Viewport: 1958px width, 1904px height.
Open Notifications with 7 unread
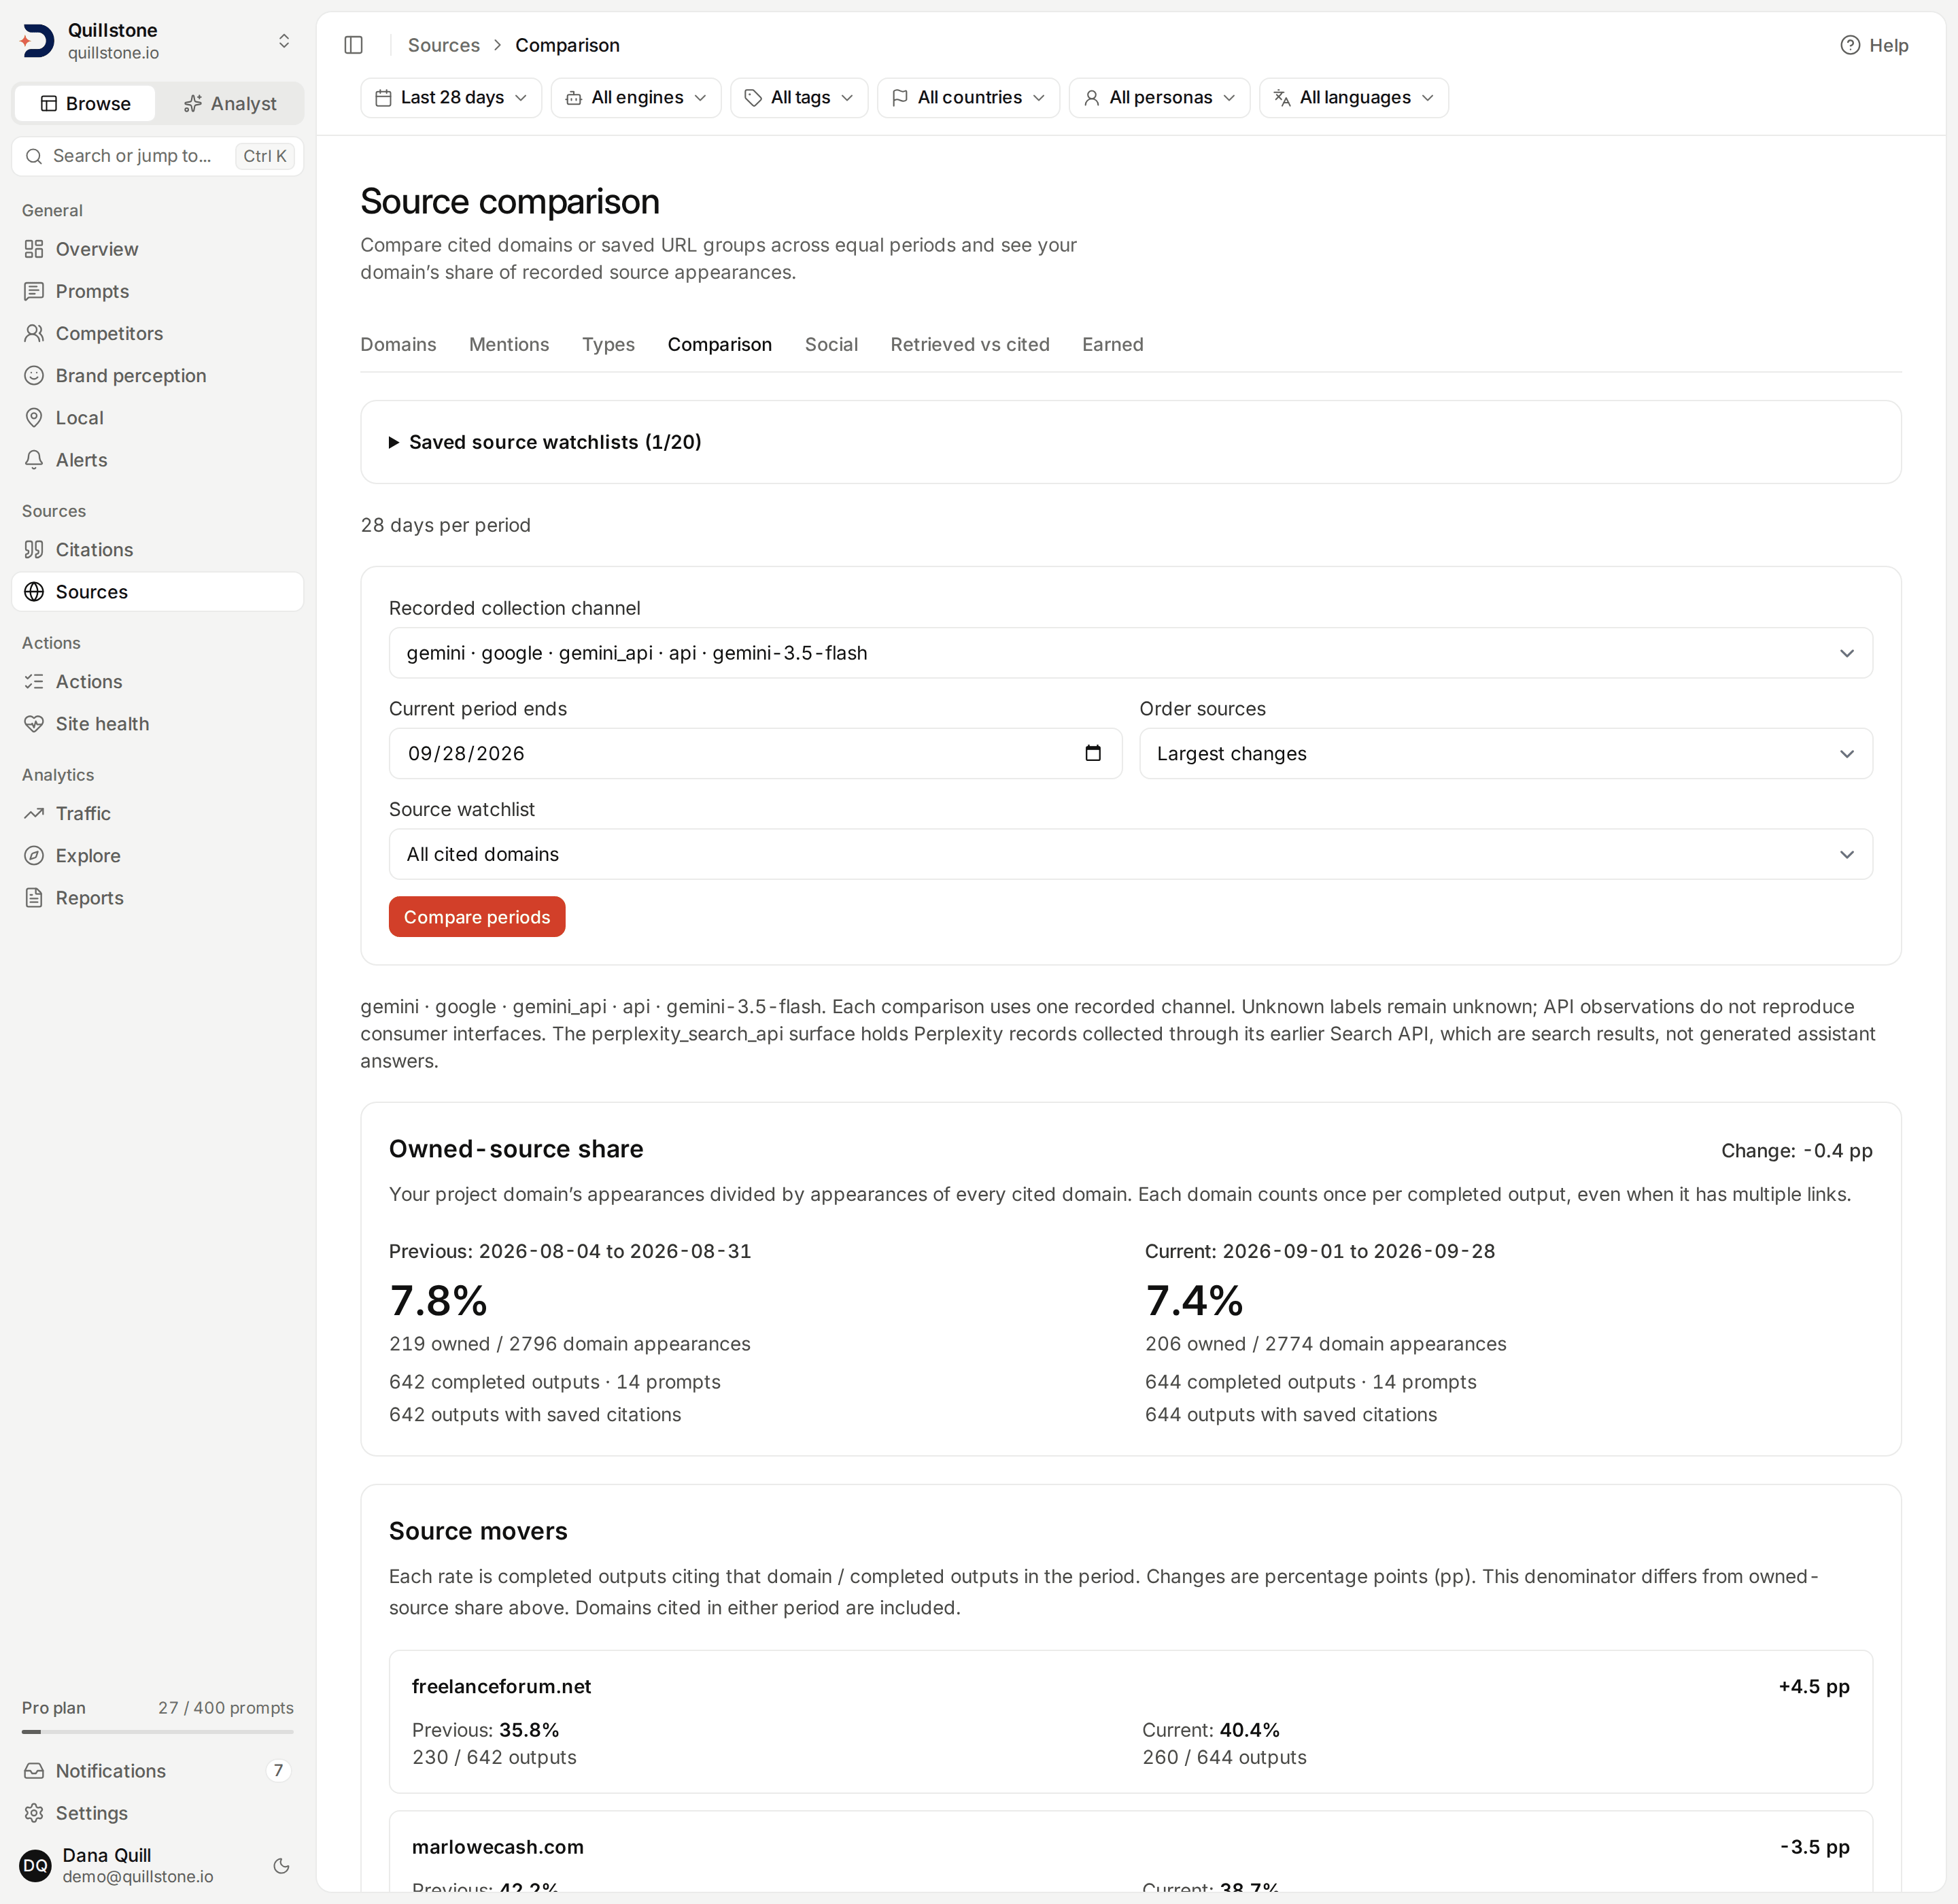click(158, 1771)
